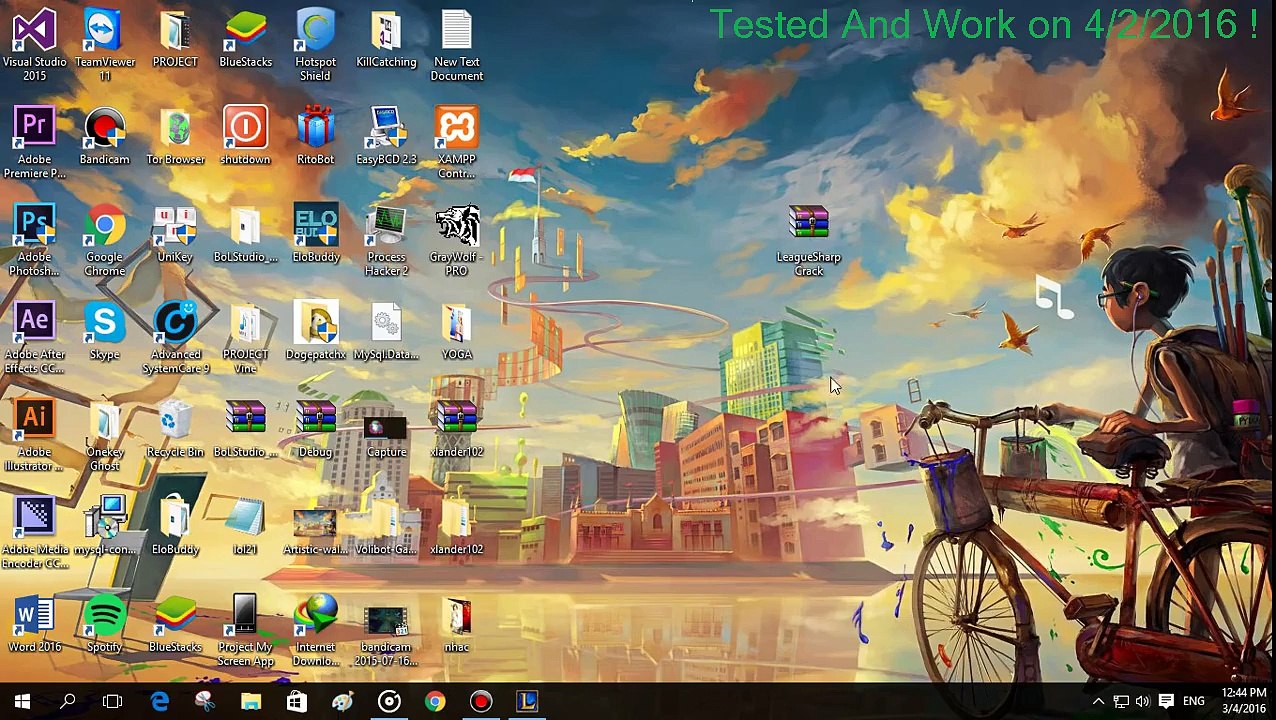Open the volume control in tray

click(1143, 702)
